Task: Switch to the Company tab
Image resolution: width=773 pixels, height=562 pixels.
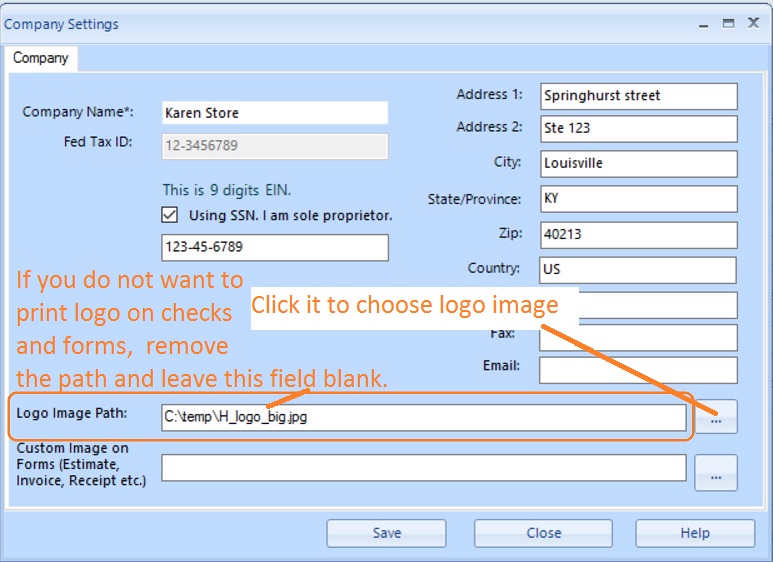Action: pyautogui.click(x=41, y=58)
